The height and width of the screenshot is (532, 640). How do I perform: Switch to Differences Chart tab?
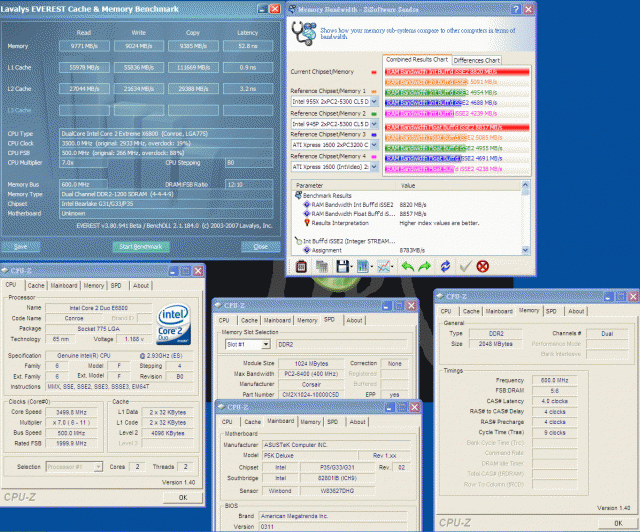(476, 60)
